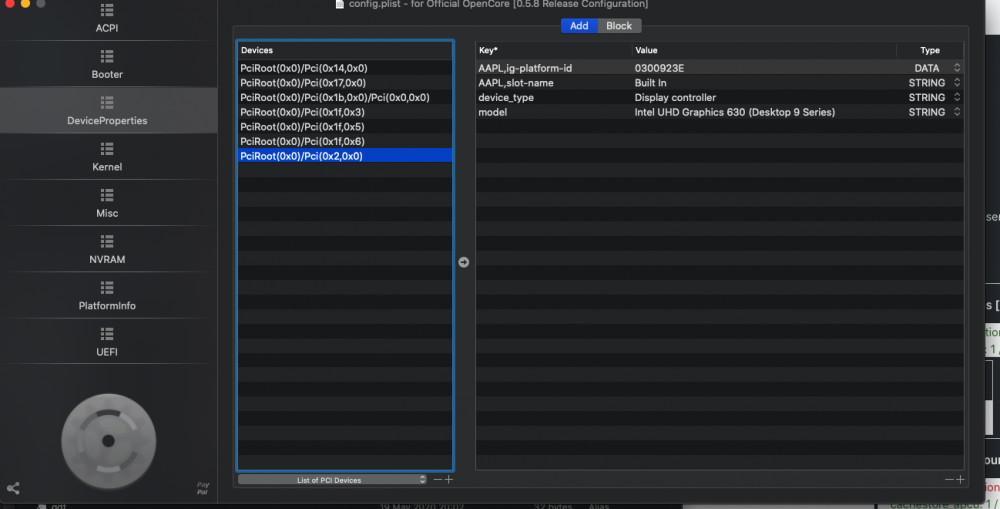This screenshot has height=509, width=1000.
Task: Change type of AAPL,slot-name row
Action: (x=957, y=82)
